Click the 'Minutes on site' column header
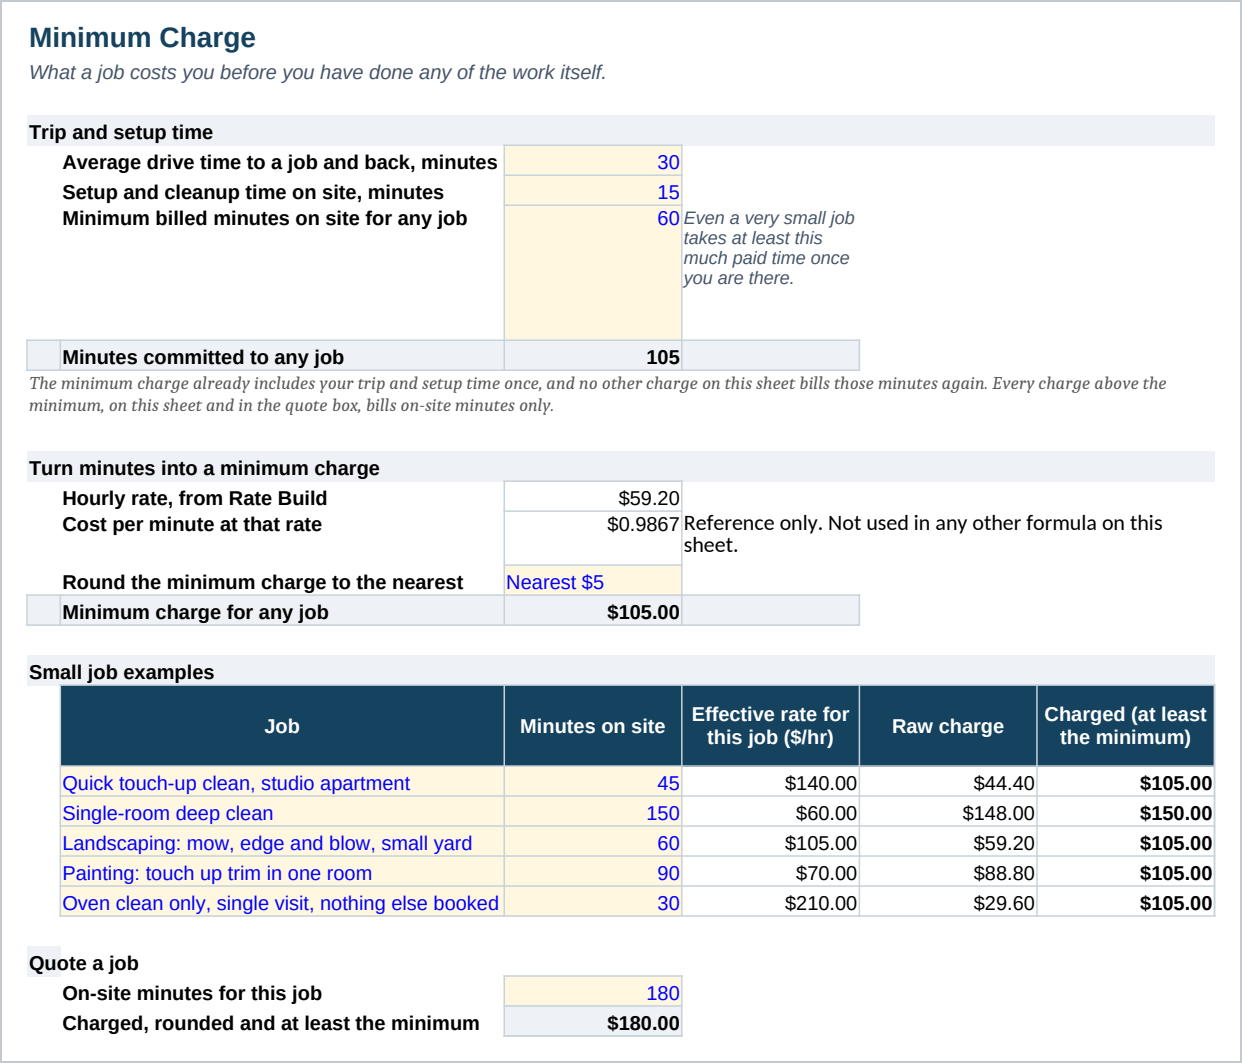 click(x=593, y=726)
